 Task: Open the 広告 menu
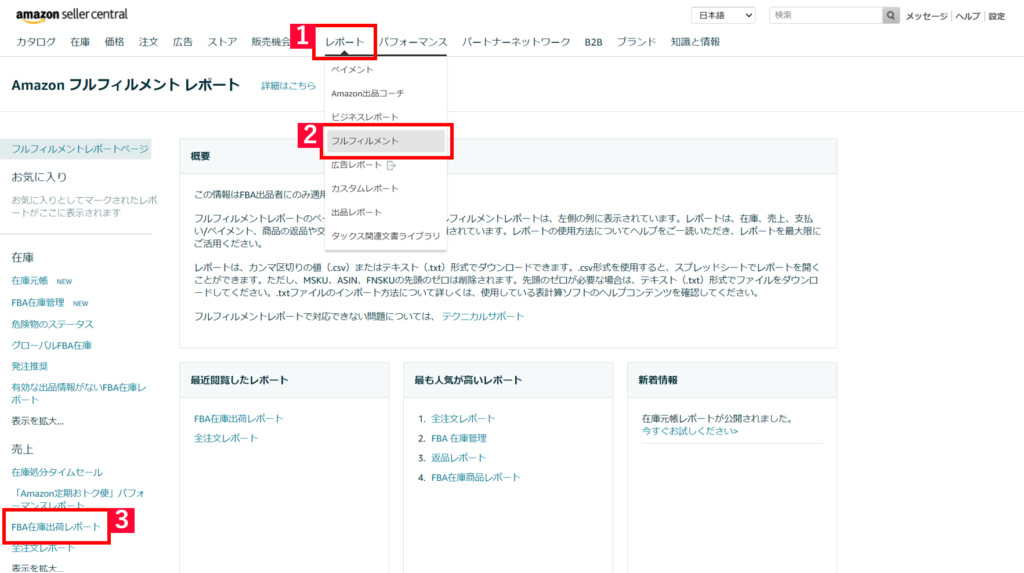point(183,42)
